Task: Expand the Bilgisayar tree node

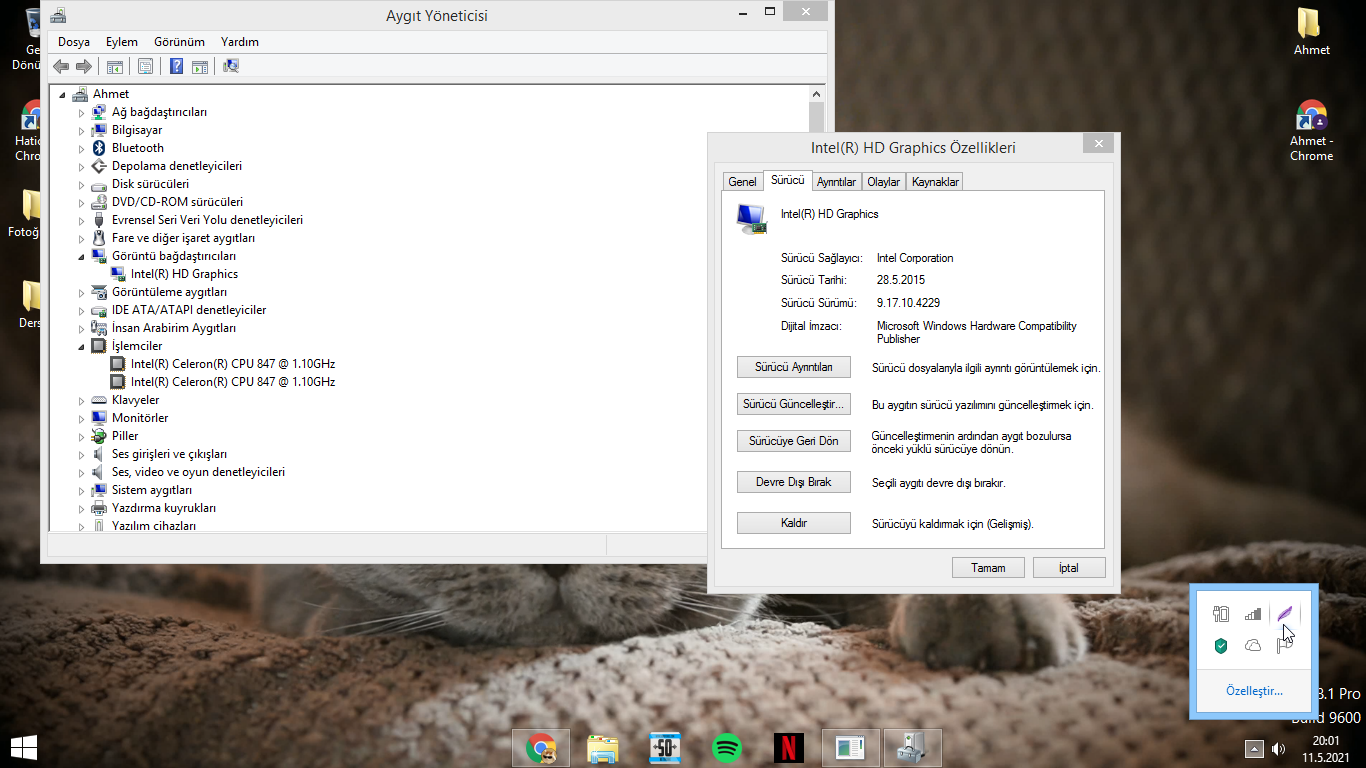Action: pyautogui.click(x=82, y=131)
